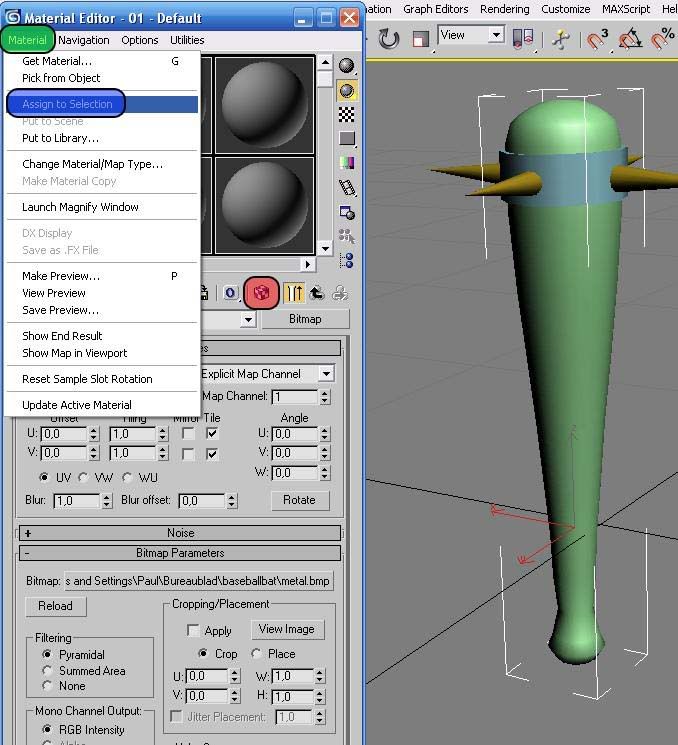Select the WU radio button
Image resolution: width=678 pixels, height=745 pixels.
tap(127, 477)
